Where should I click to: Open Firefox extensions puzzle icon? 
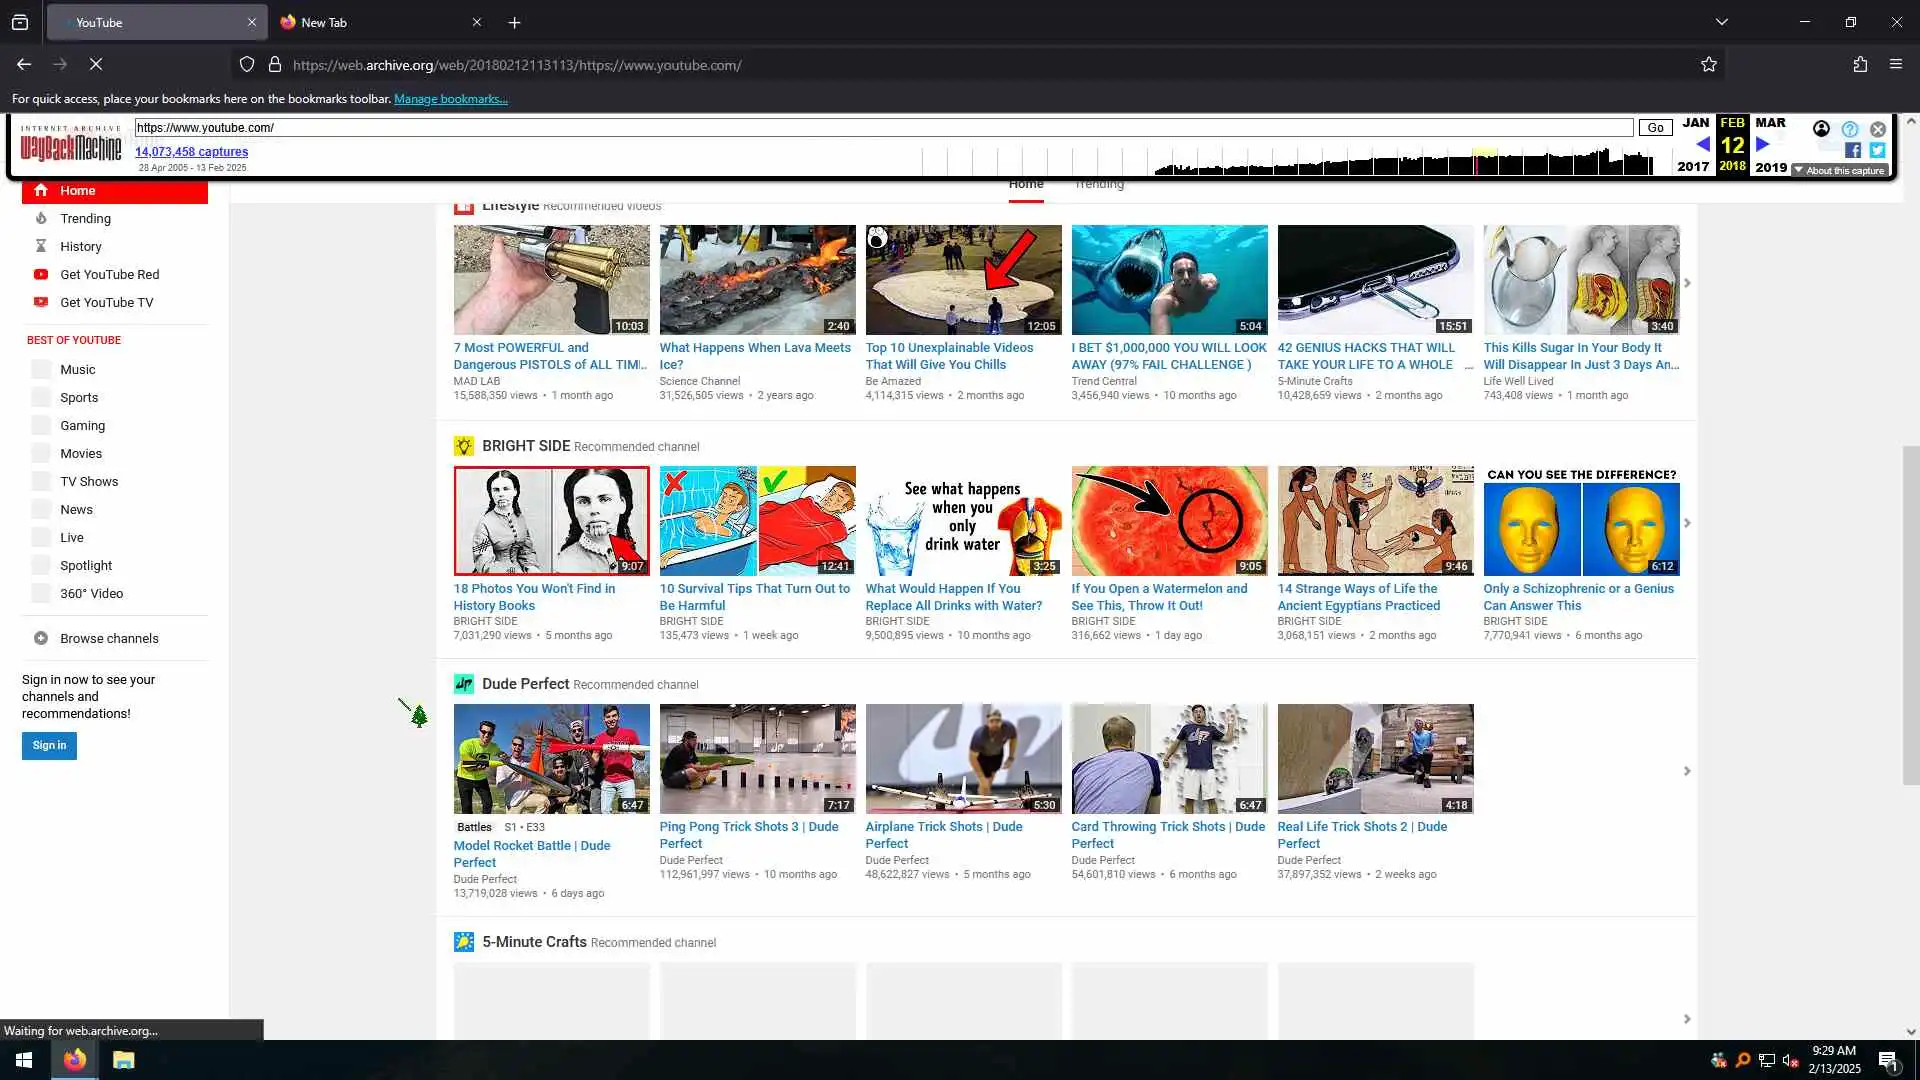click(x=1860, y=65)
